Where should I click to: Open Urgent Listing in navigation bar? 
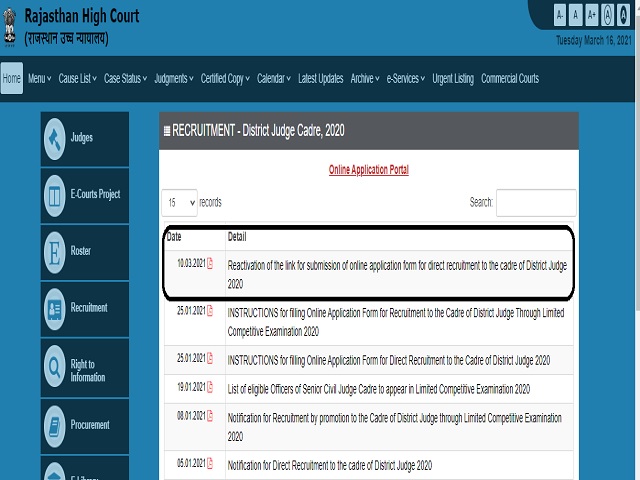point(453,78)
